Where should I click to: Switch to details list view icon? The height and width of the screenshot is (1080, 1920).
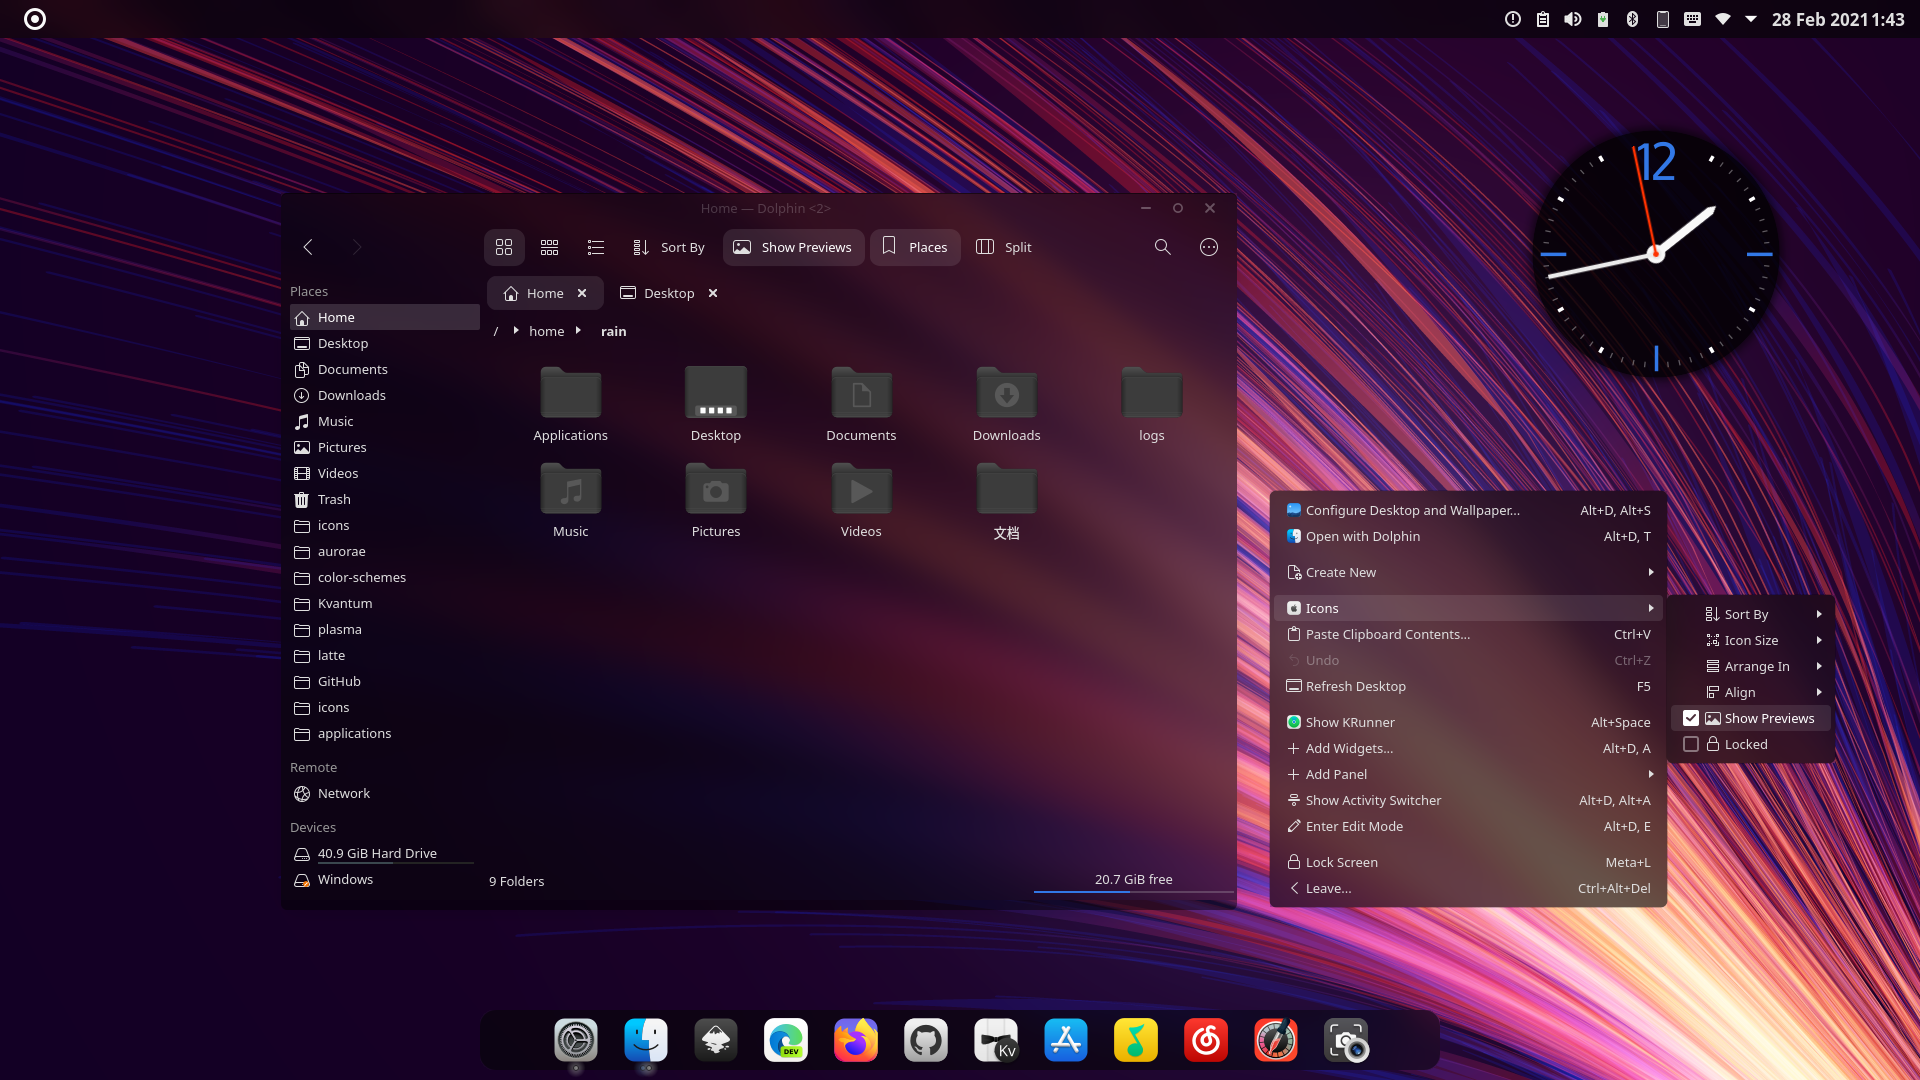point(596,247)
